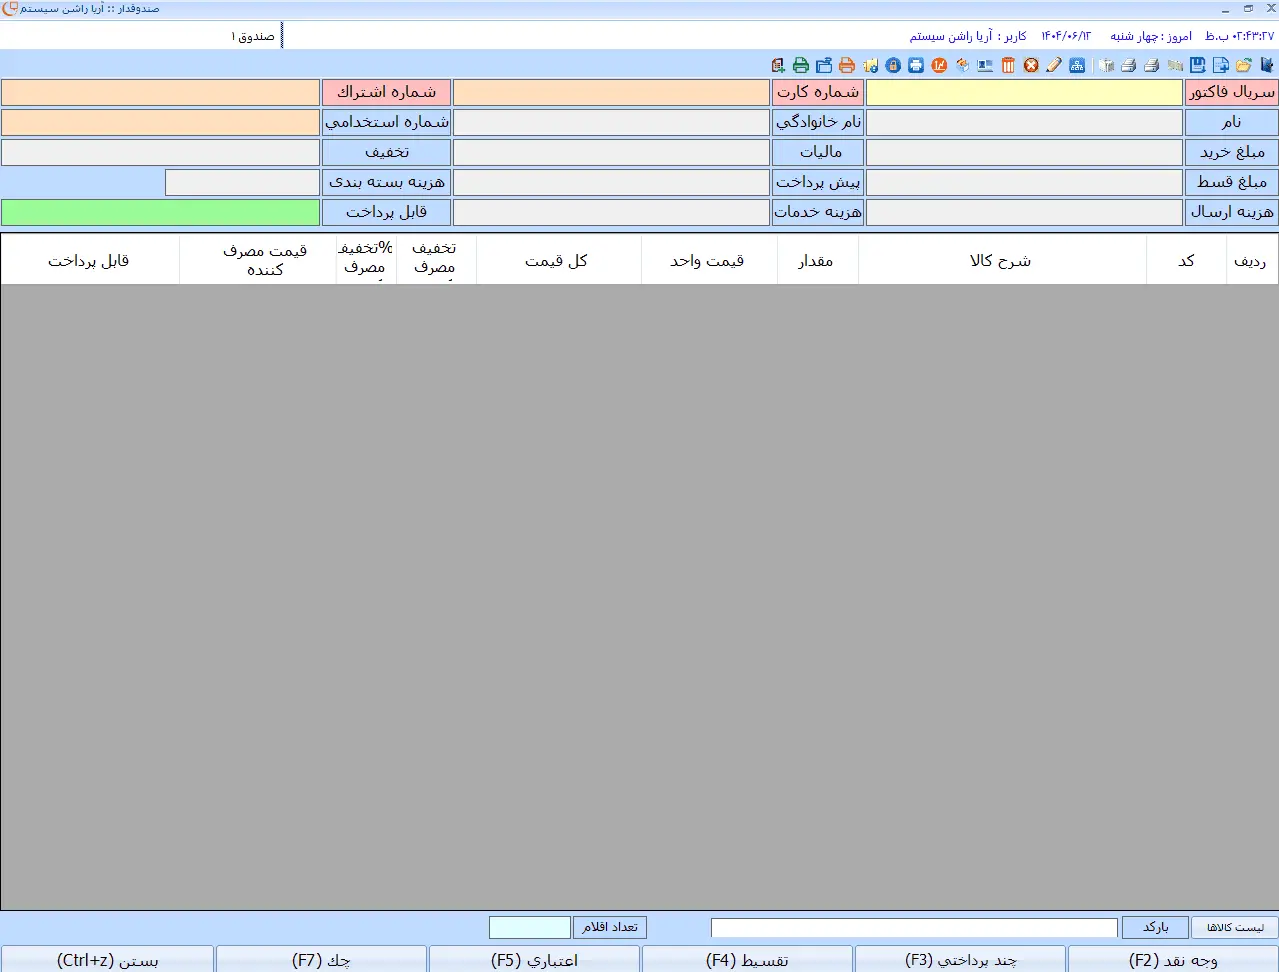The height and width of the screenshot is (972, 1279).
Task: Open the orange chart report icon
Action: click(x=939, y=65)
